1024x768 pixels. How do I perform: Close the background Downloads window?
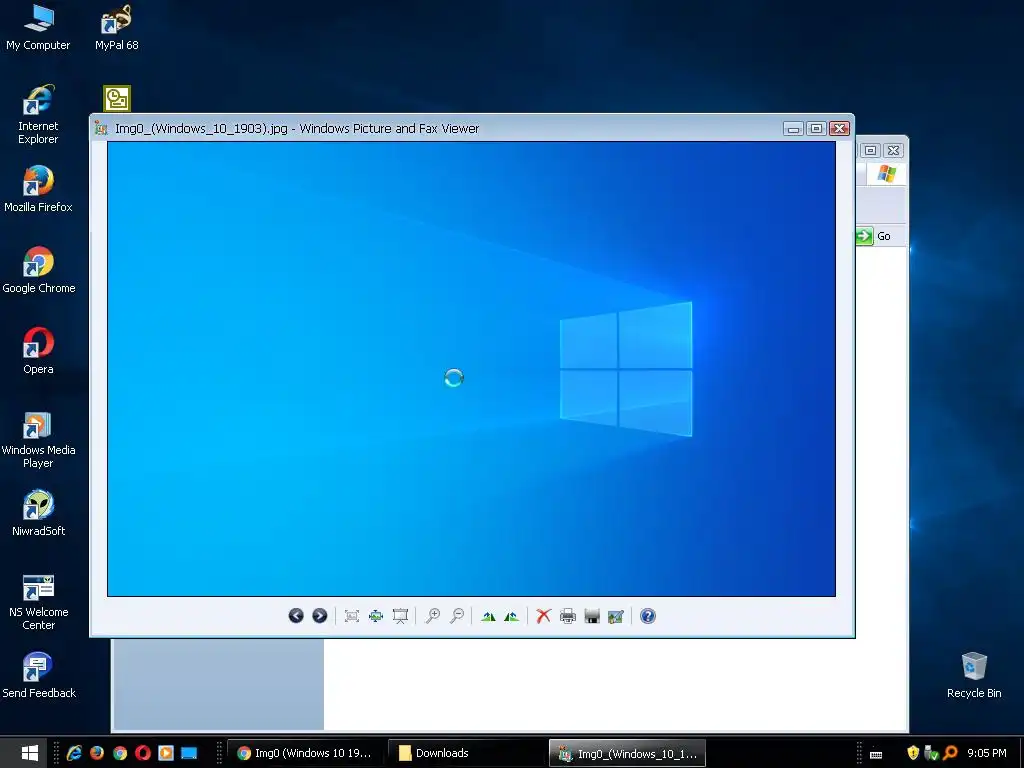[x=893, y=150]
